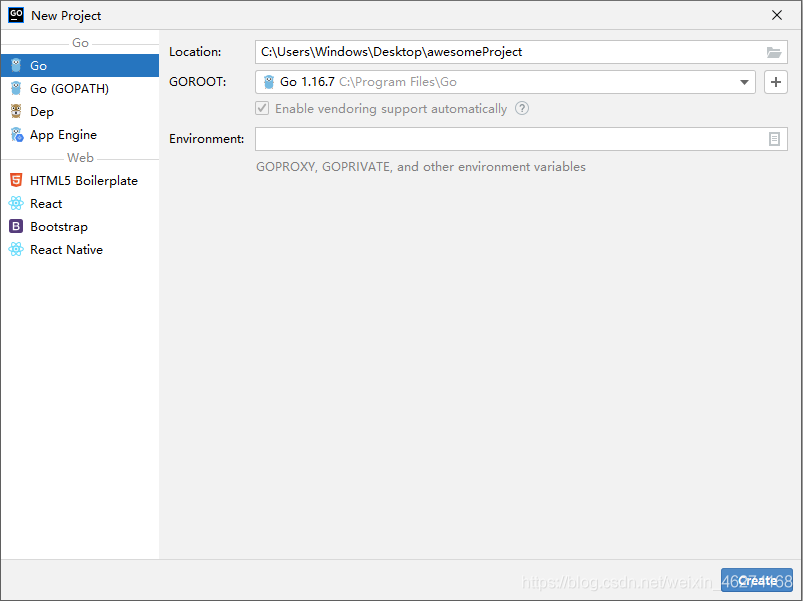
Task: Open the Go 1.16.7 SDK combo box
Action: click(500, 82)
